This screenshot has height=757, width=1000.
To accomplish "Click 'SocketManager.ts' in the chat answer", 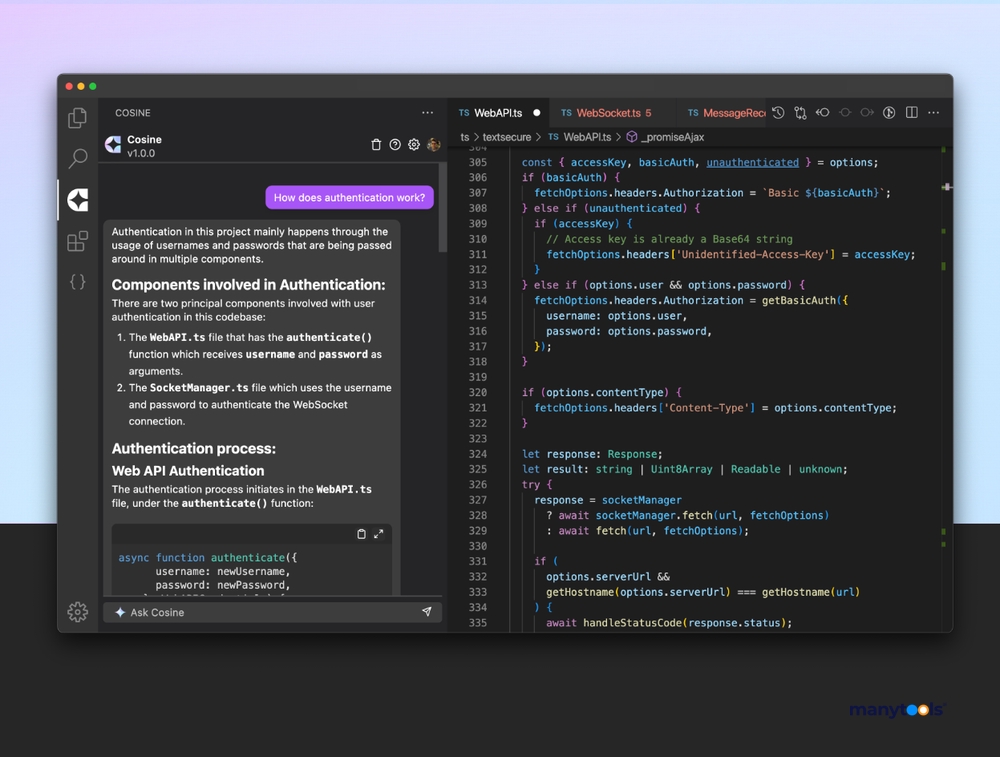I will coord(199,388).
